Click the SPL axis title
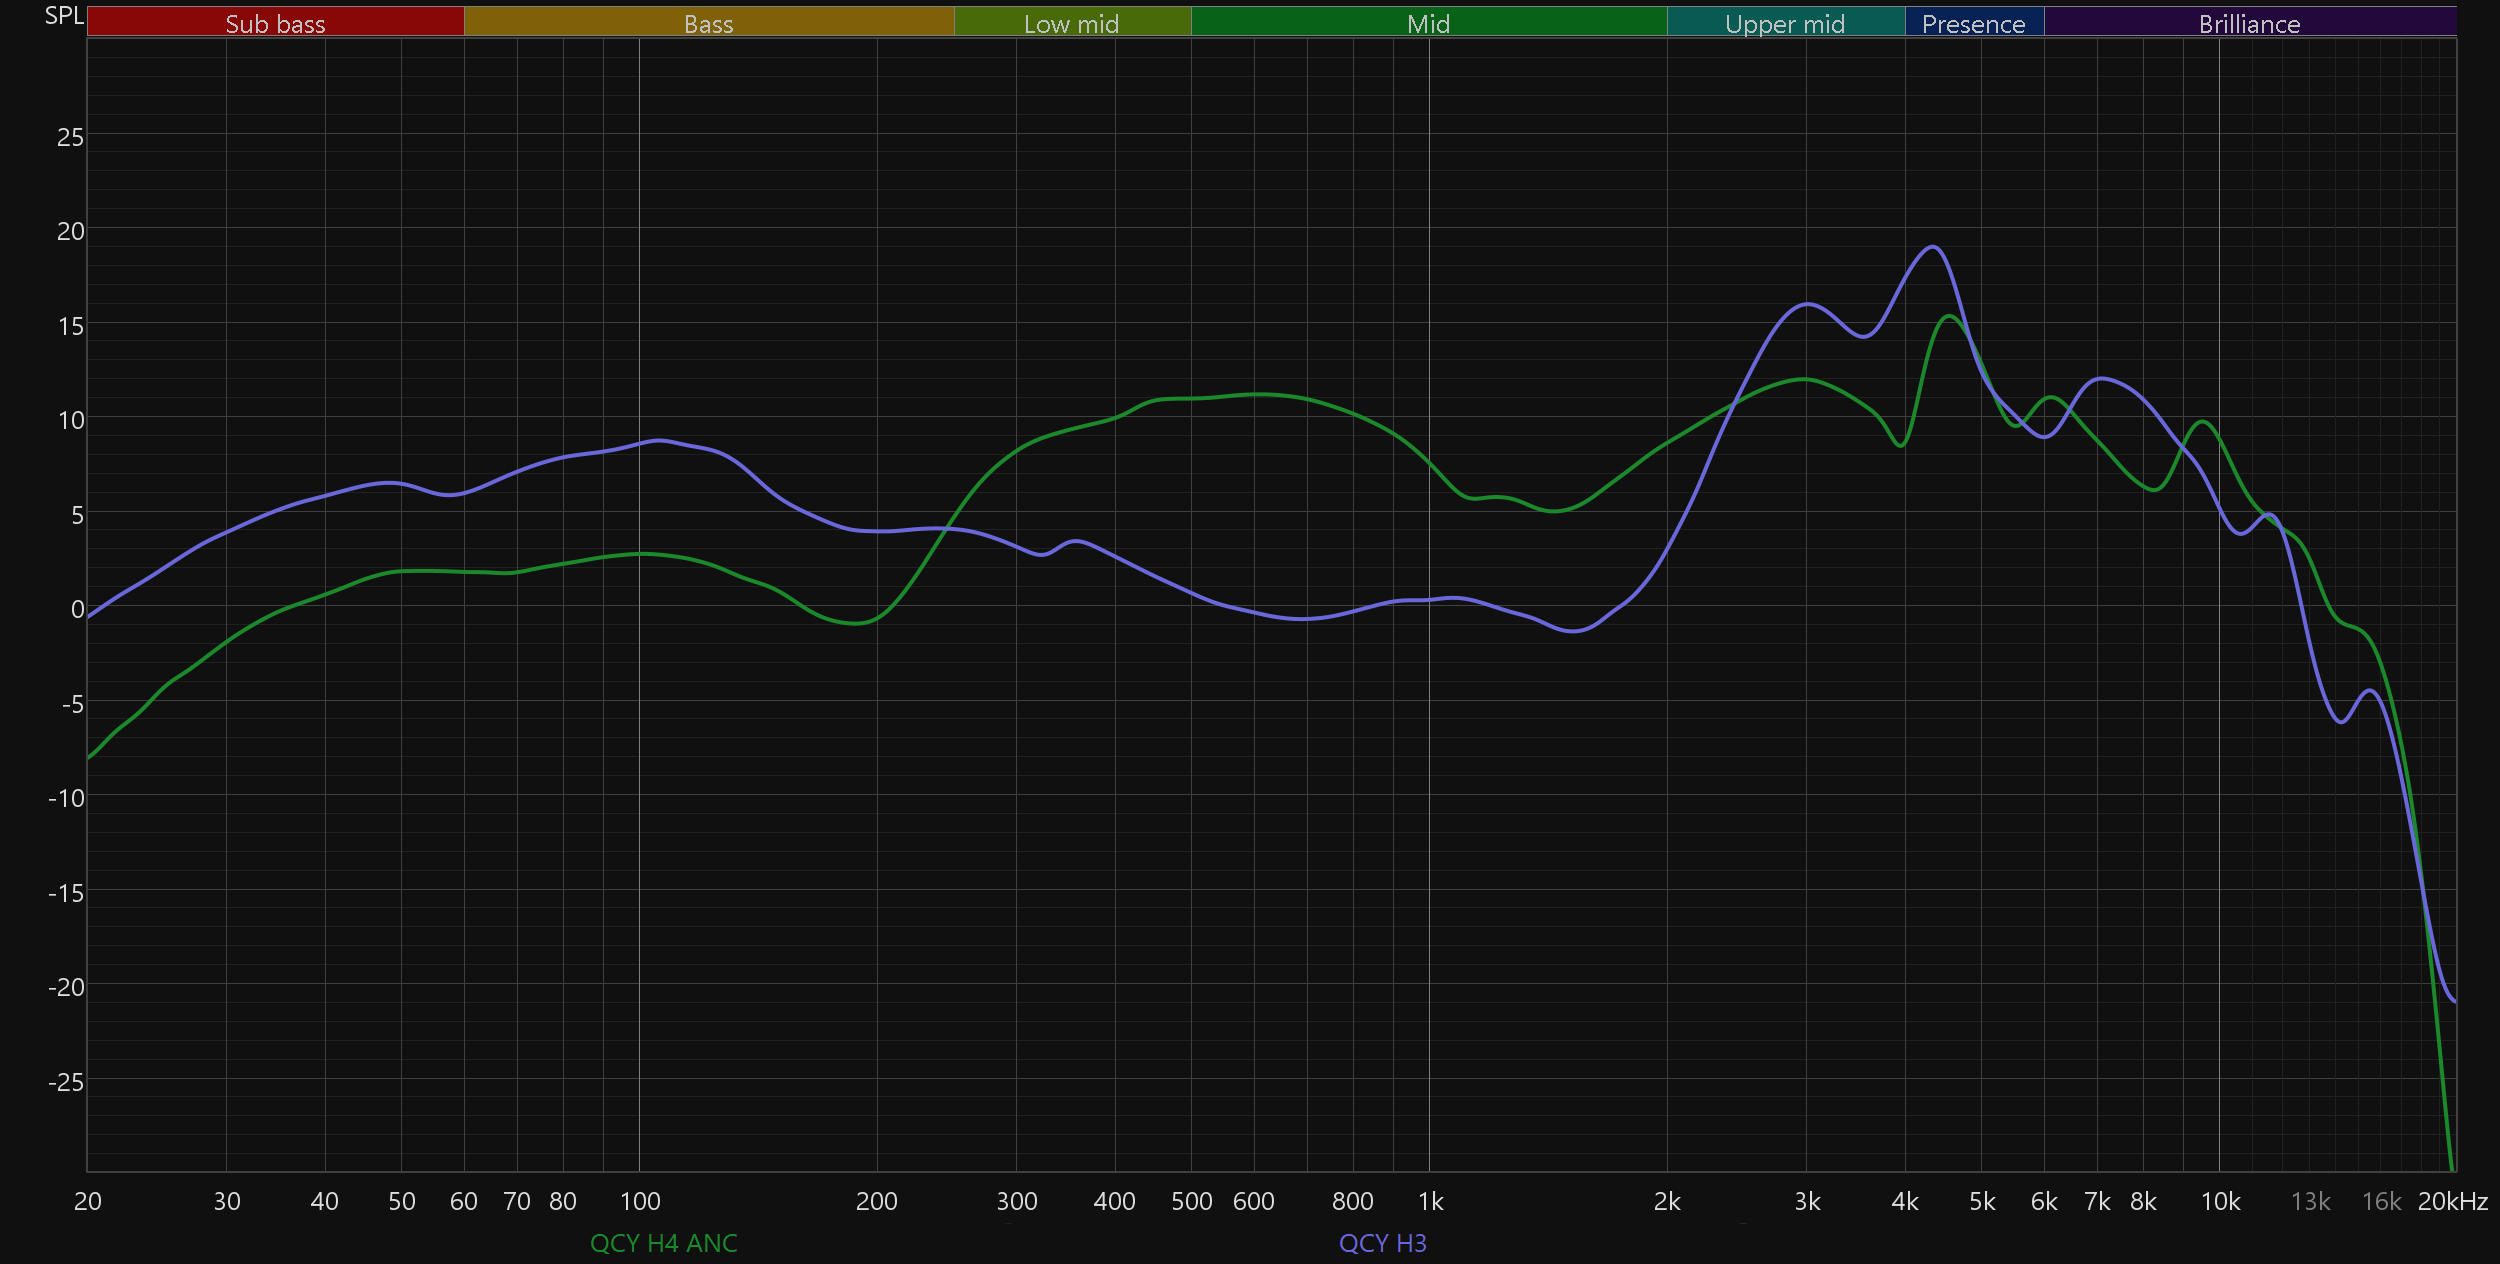The width and height of the screenshot is (2500, 1264). point(64,16)
